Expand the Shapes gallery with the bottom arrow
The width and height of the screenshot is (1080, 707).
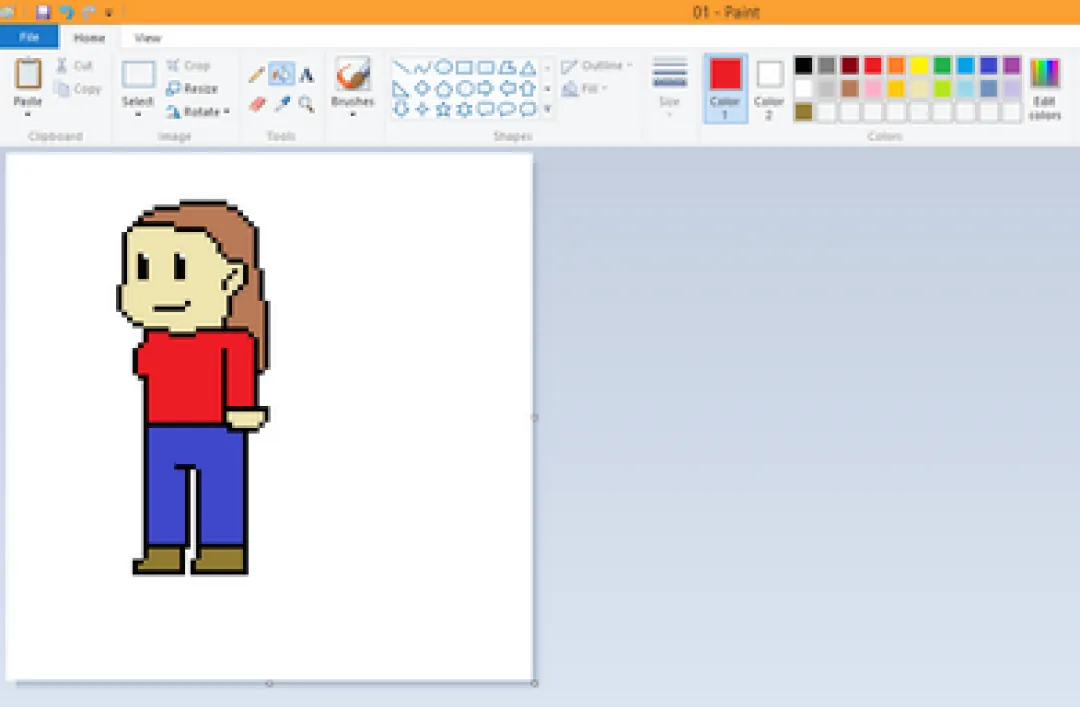(x=548, y=109)
